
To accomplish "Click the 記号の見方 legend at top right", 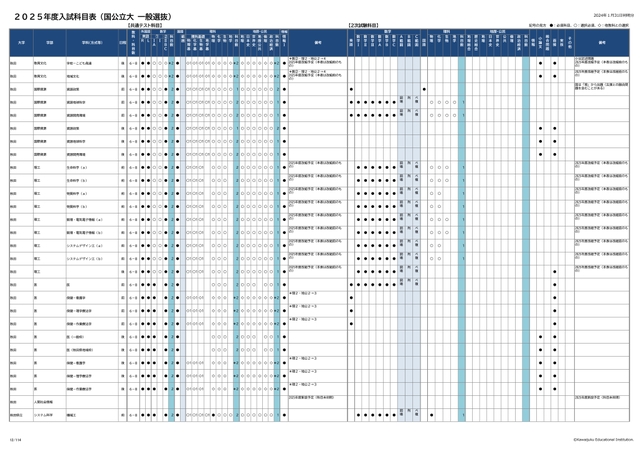I will (582, 24).
